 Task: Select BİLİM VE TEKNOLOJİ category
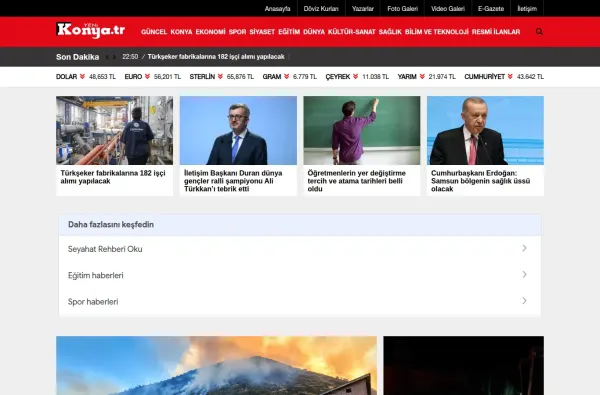point(437,32)
